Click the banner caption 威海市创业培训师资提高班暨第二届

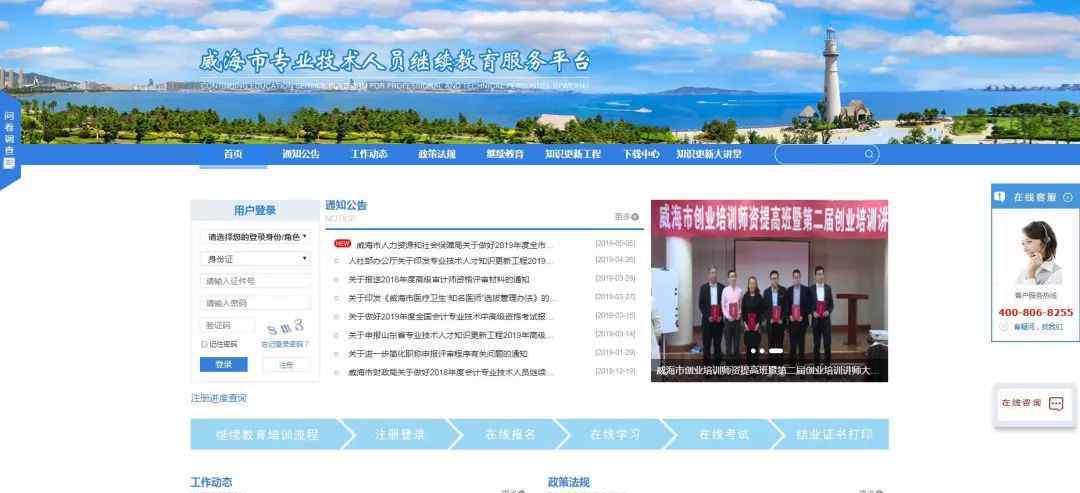768,370
